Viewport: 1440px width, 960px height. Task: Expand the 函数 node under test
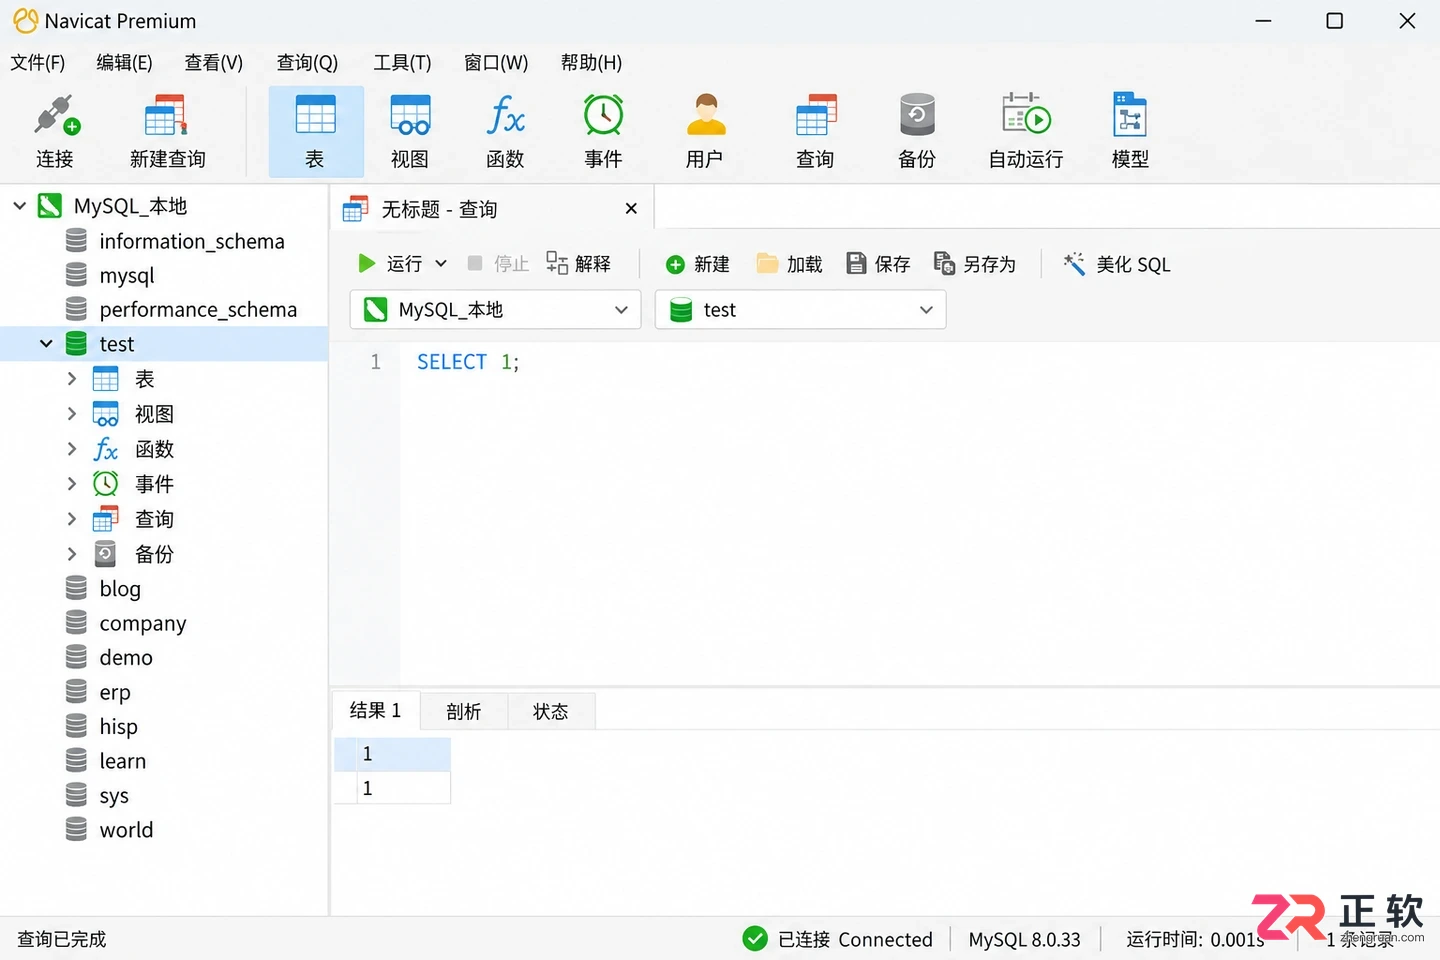pos(71,449)
